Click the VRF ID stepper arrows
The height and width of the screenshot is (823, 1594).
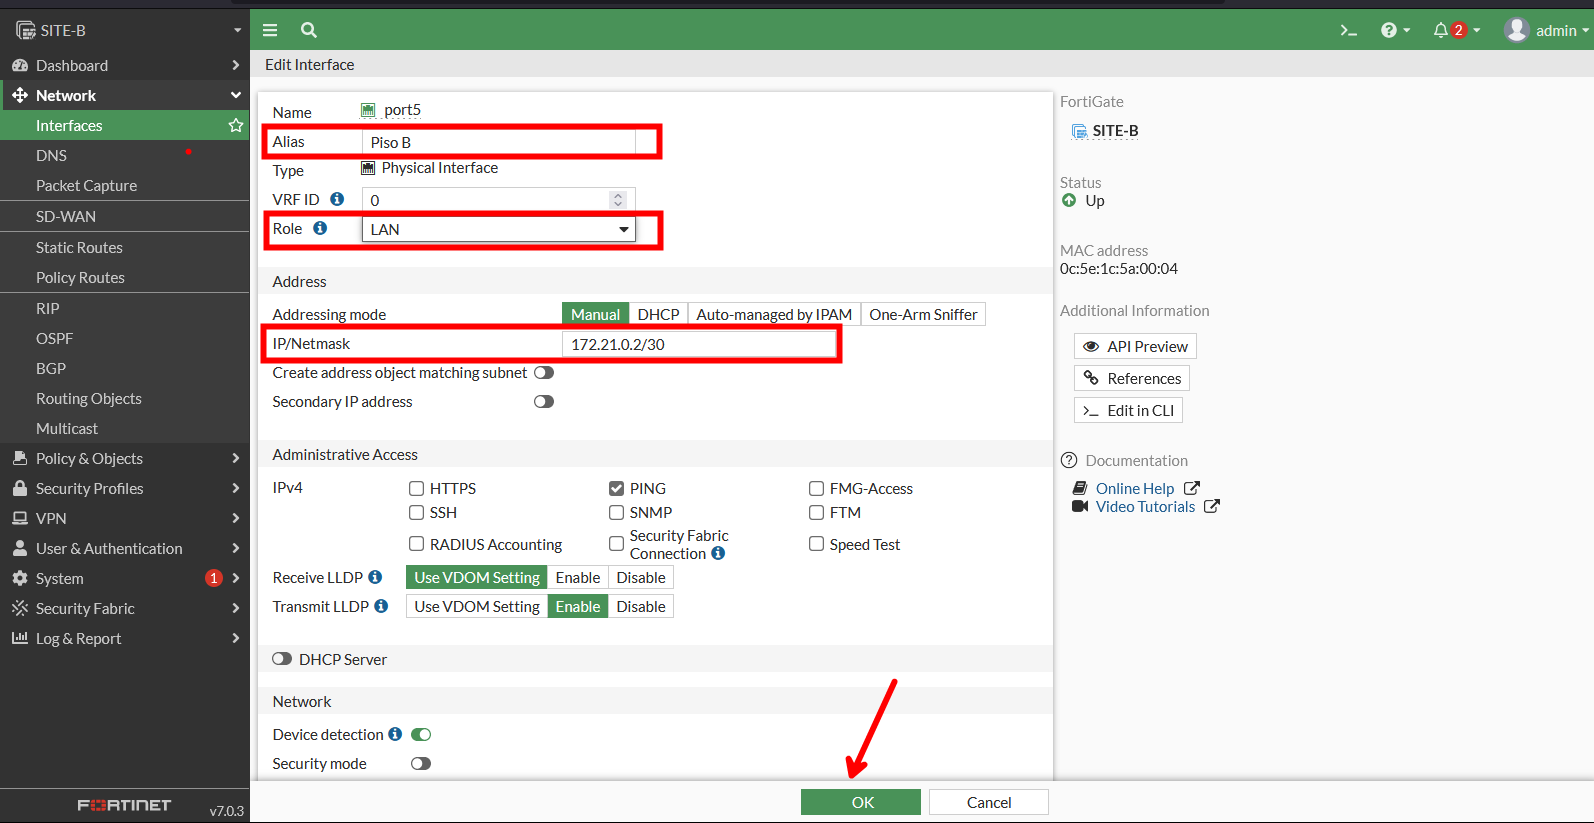618,200
